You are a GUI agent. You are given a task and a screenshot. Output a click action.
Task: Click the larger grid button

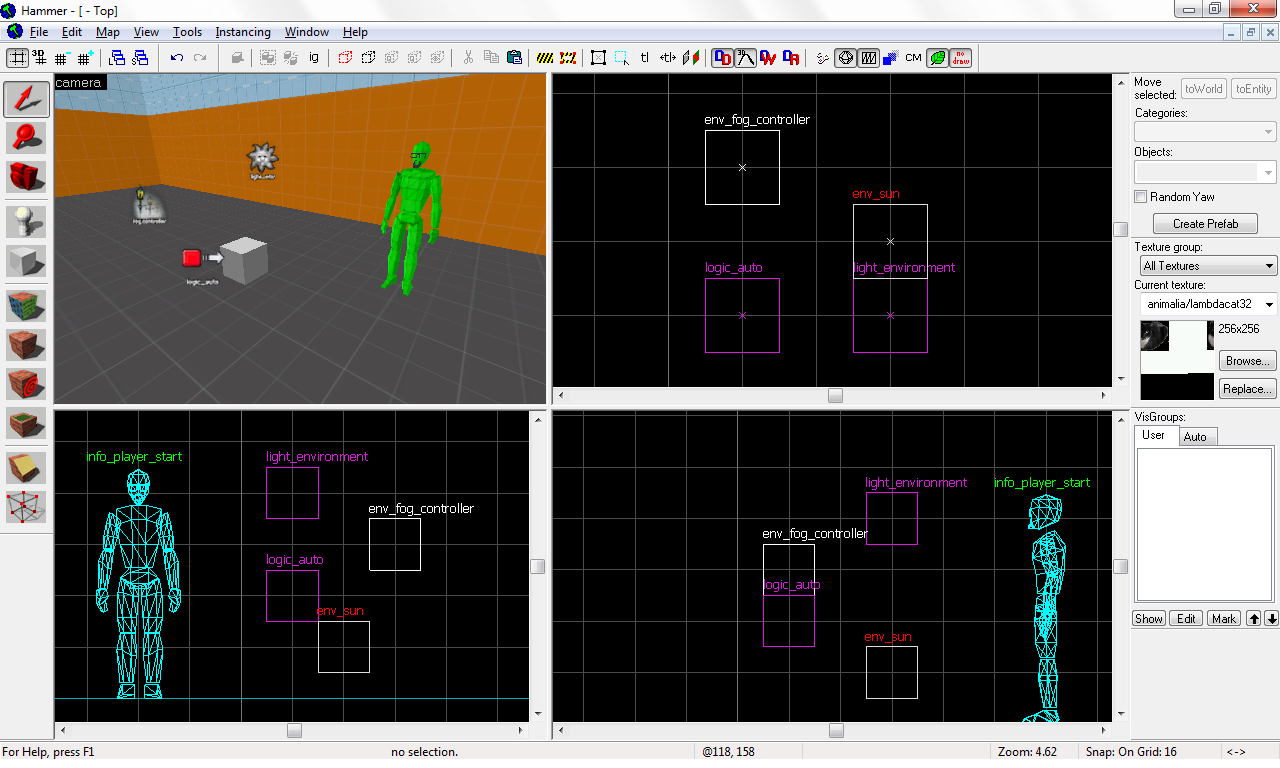point(85,58)
